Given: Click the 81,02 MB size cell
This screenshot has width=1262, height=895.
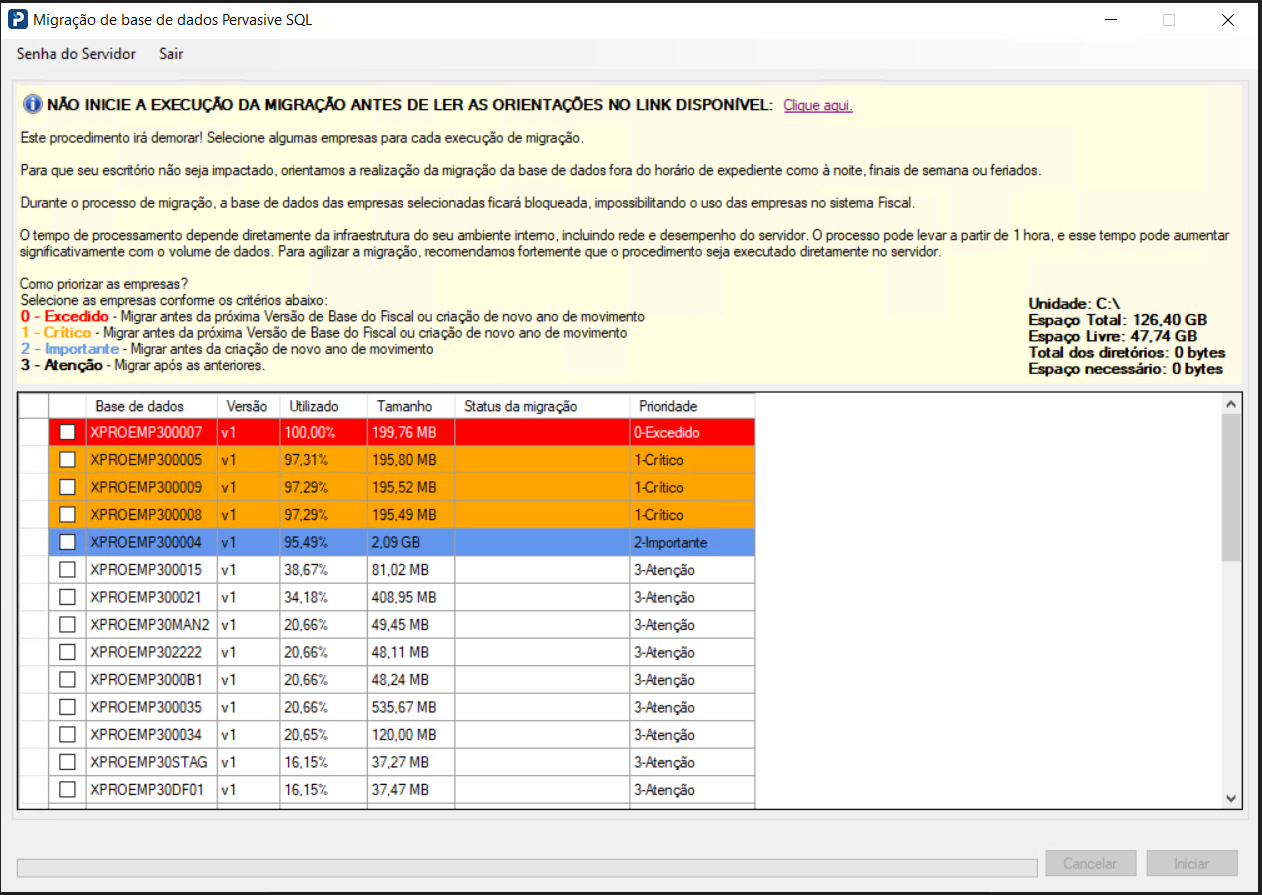Looking at the screenshot, I should pos(410,570).
